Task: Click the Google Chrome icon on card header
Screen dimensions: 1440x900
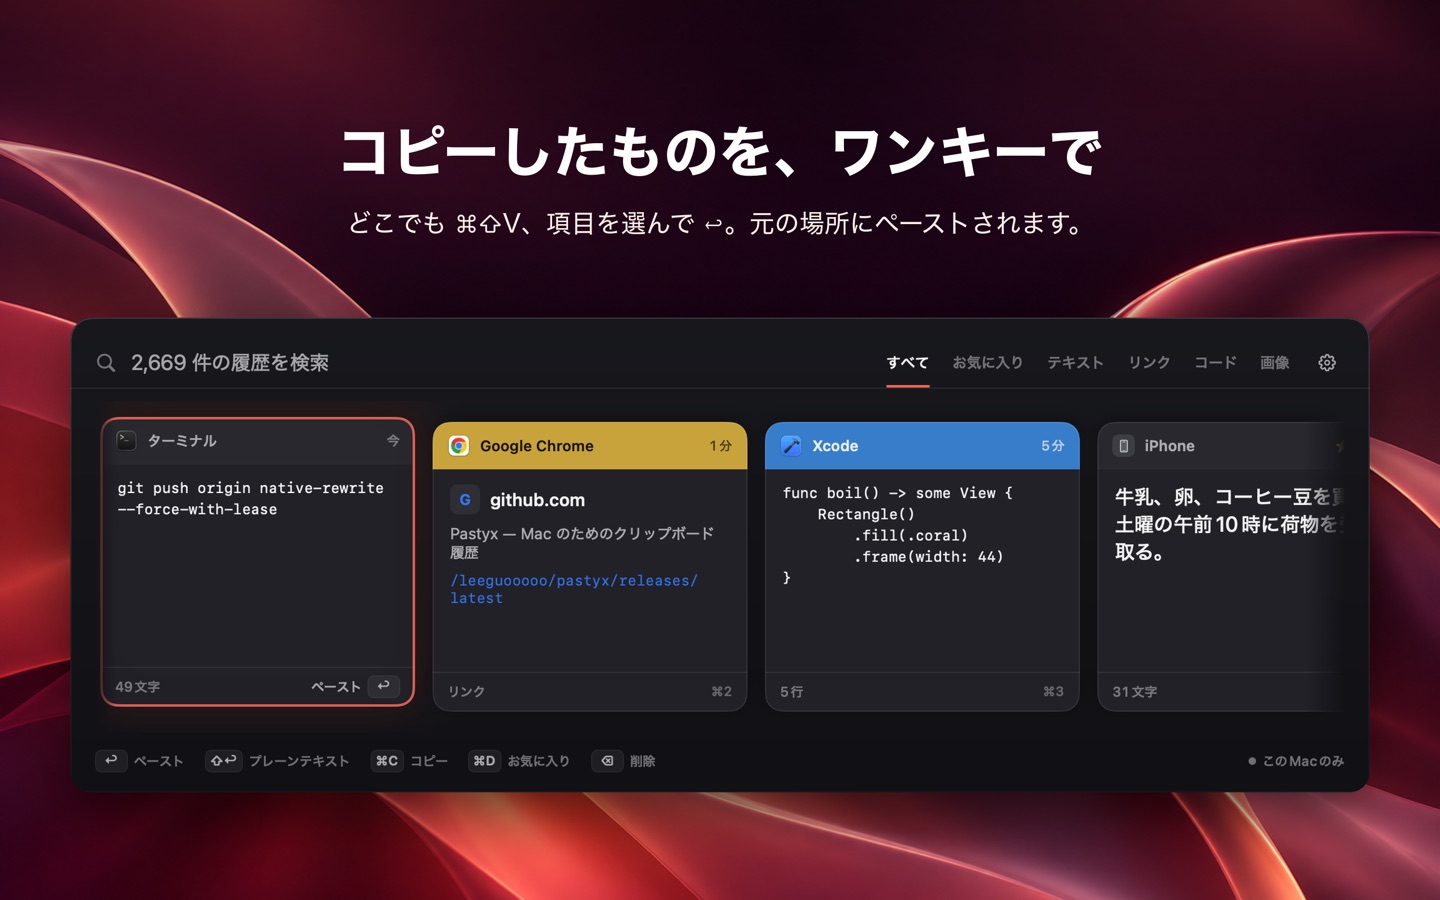Action: coord(459,446)
